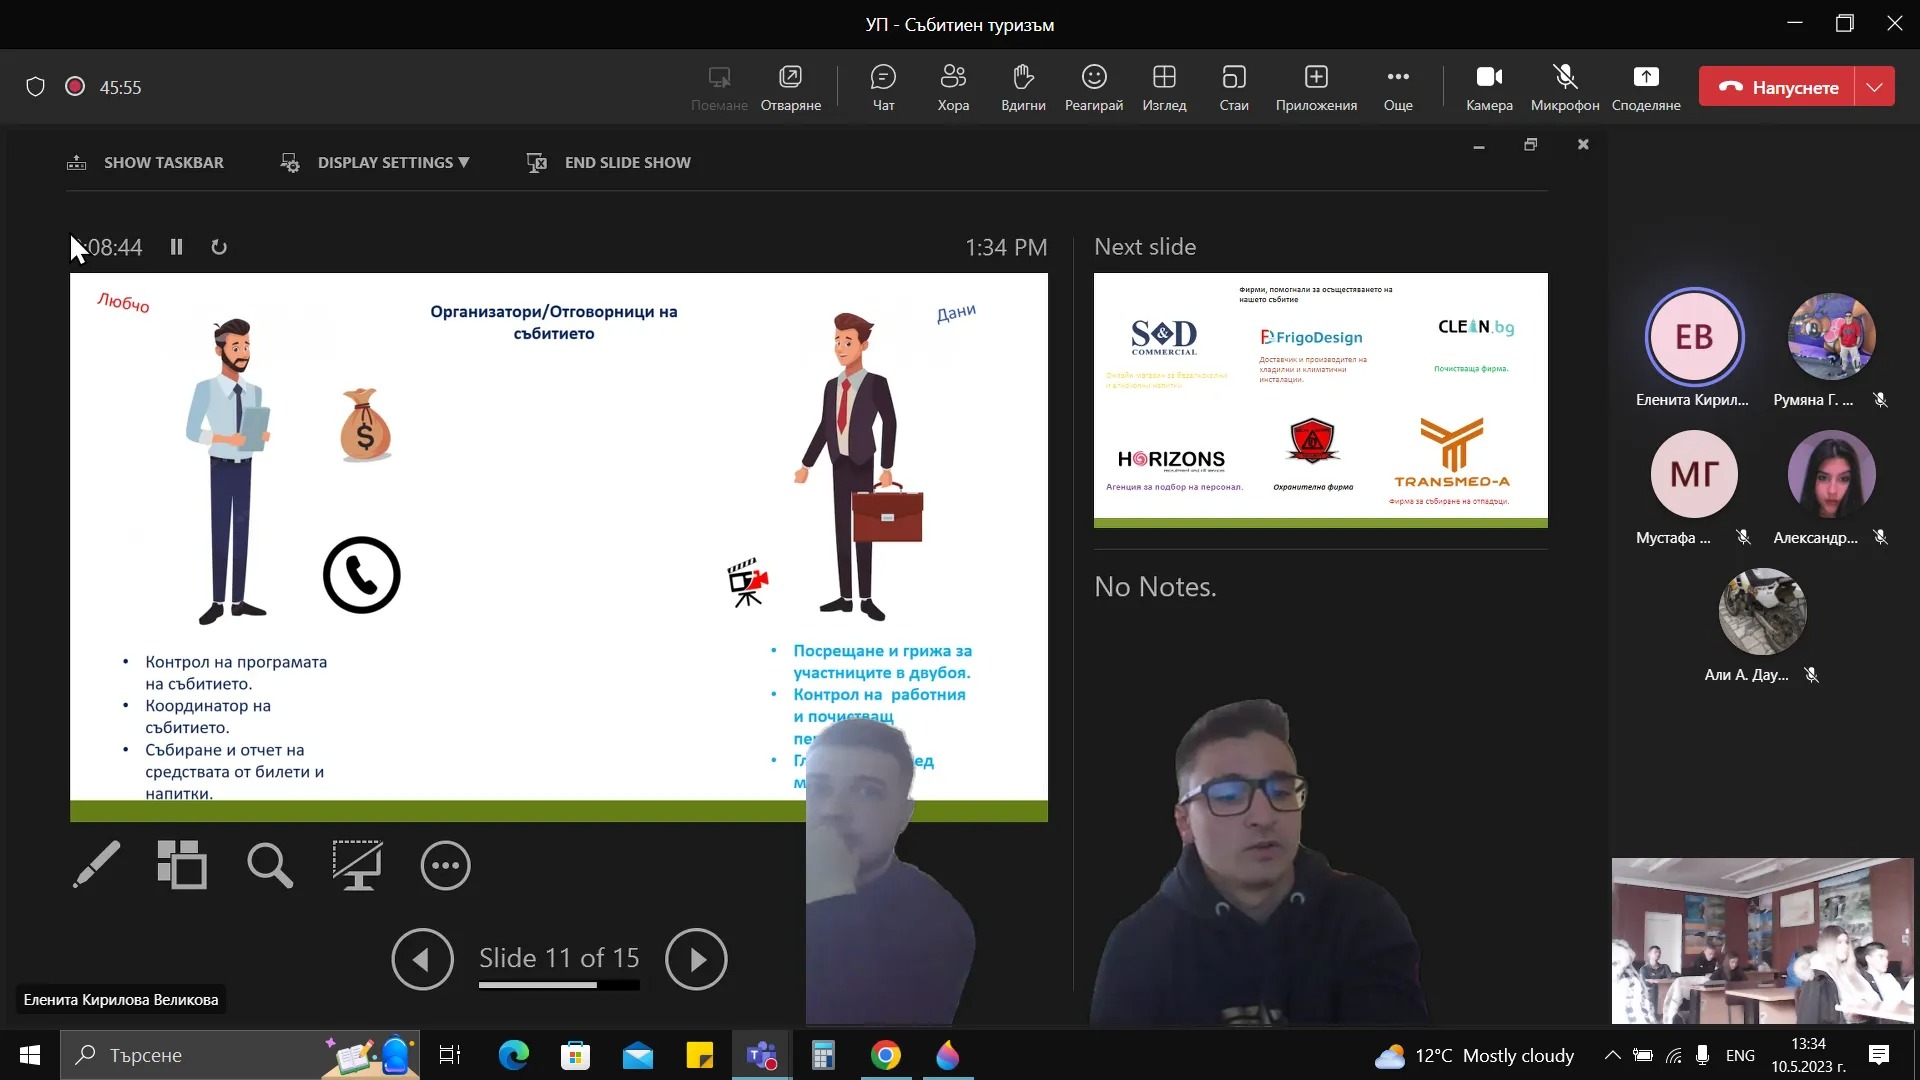Viewport: 1920px width, 1080px height.
Task: Restore the presenter view panel
Action: (x=1530, y=145)
